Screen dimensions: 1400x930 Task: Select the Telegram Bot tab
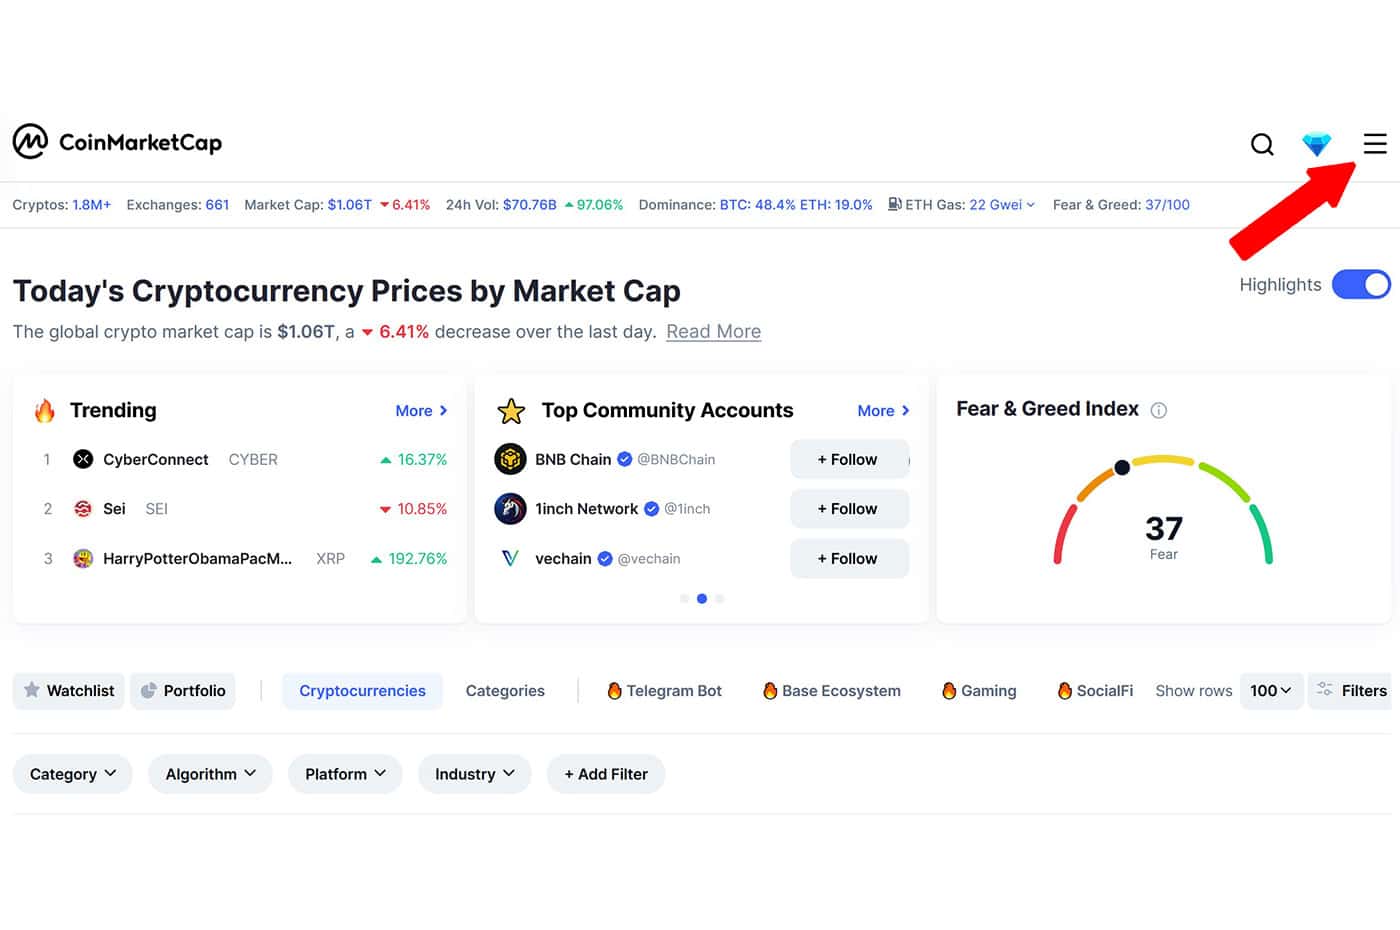(x=664, y=691)
